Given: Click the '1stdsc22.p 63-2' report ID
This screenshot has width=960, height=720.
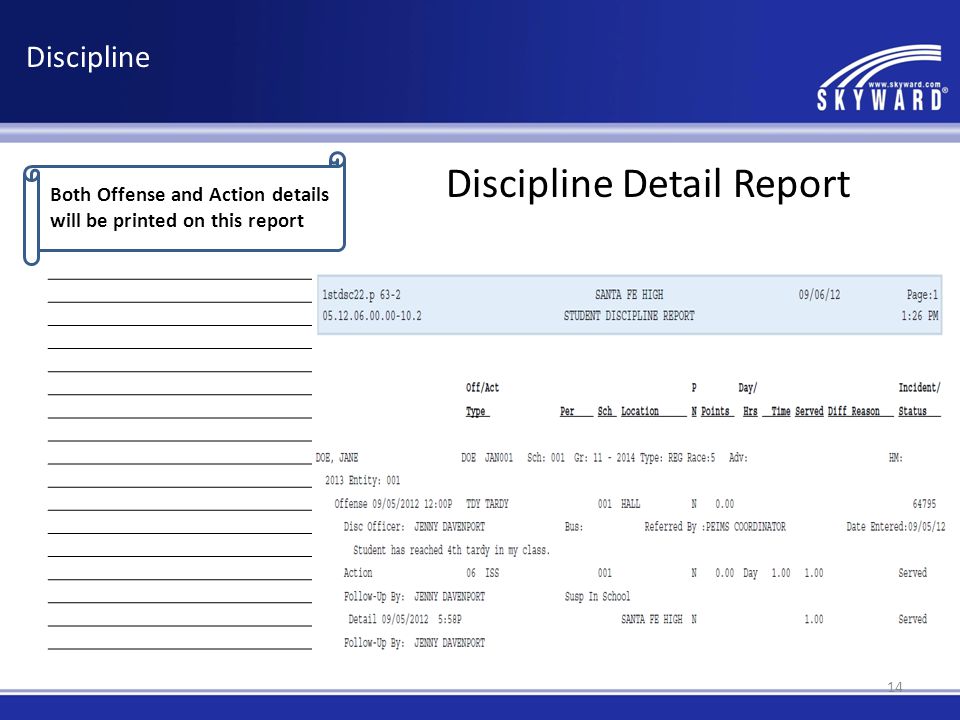Looking at the screenshot, I should point(361,295).
